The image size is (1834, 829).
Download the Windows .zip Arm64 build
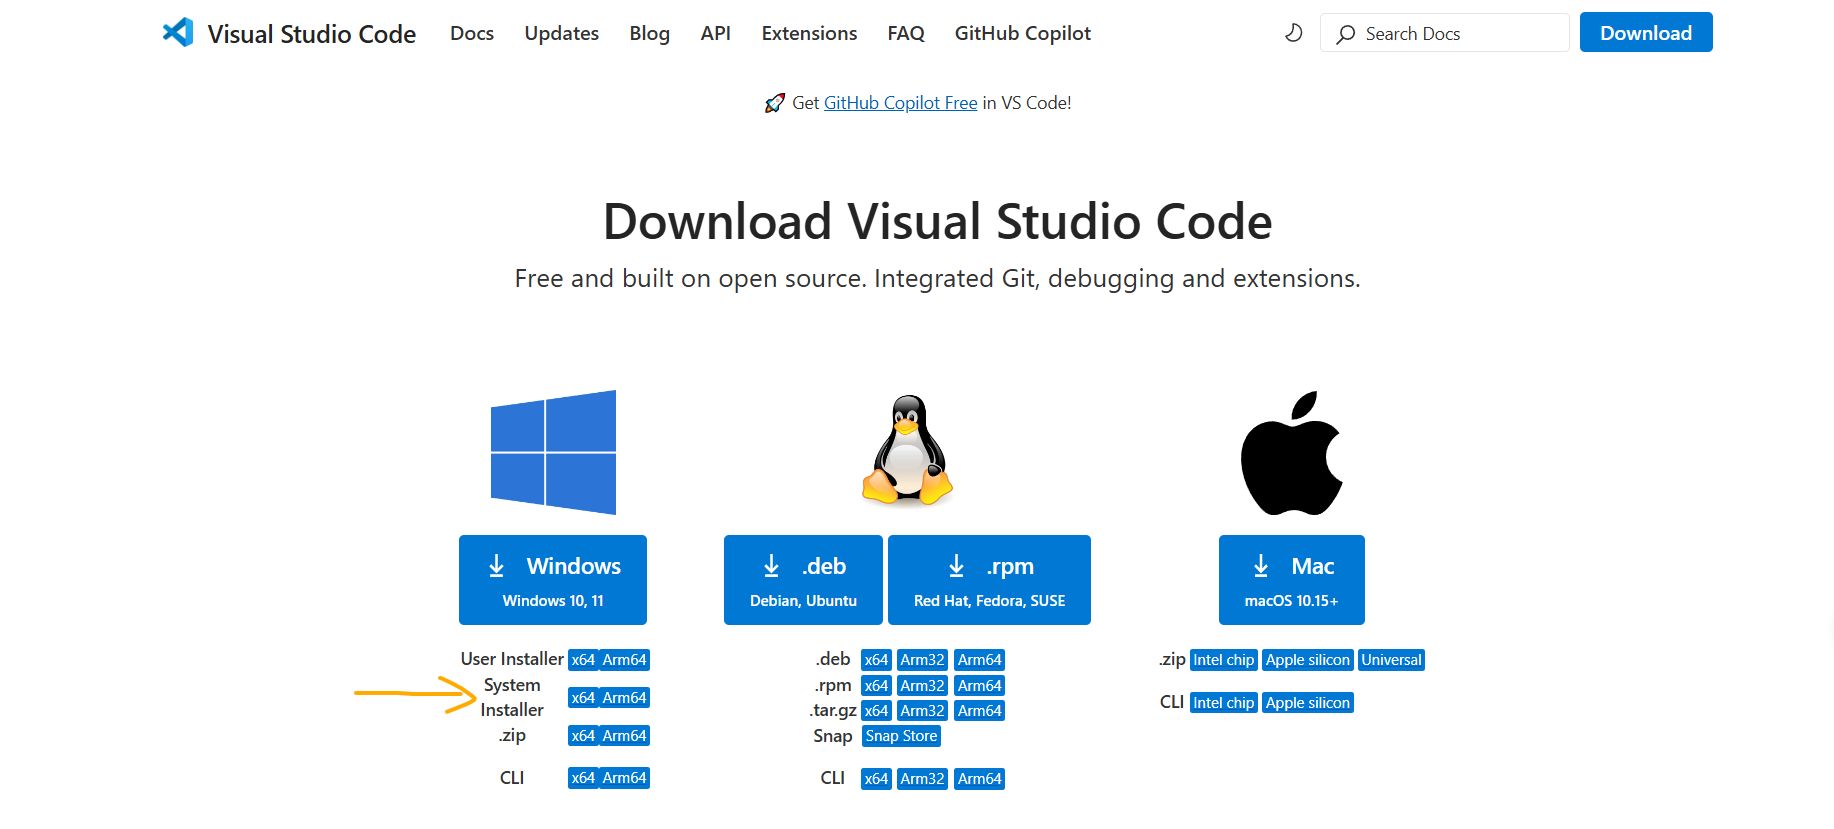point(625,736)
